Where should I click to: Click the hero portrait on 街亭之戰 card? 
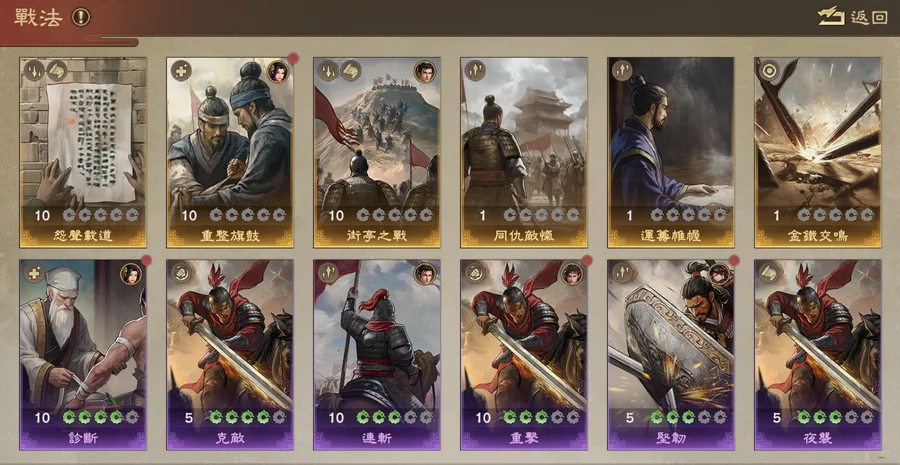point(425,72)
